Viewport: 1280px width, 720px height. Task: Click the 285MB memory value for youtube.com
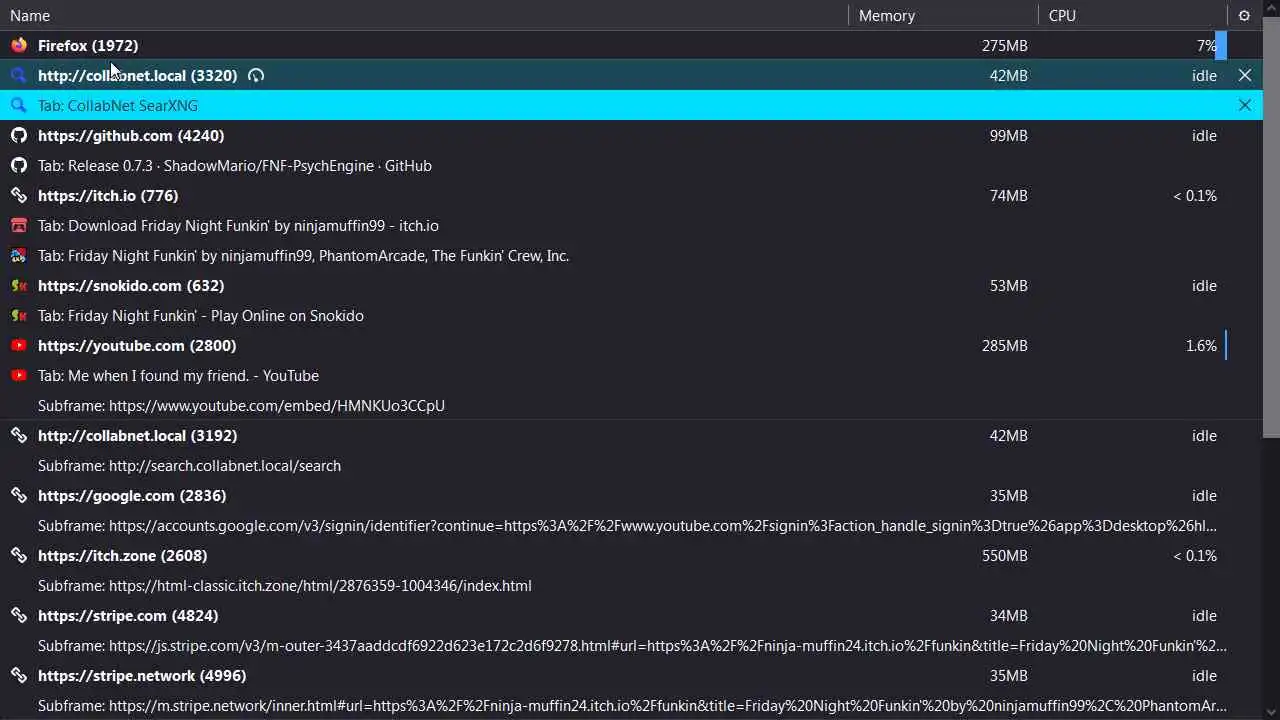pos(1004,345)
